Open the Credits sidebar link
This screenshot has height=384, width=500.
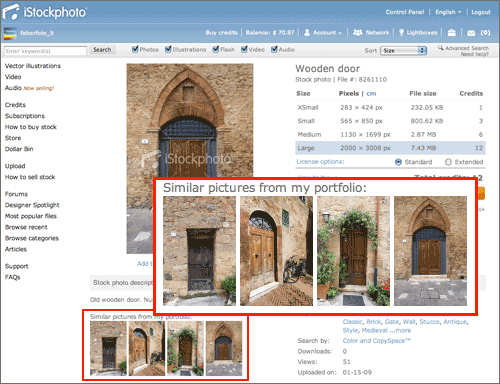[15, 105]
